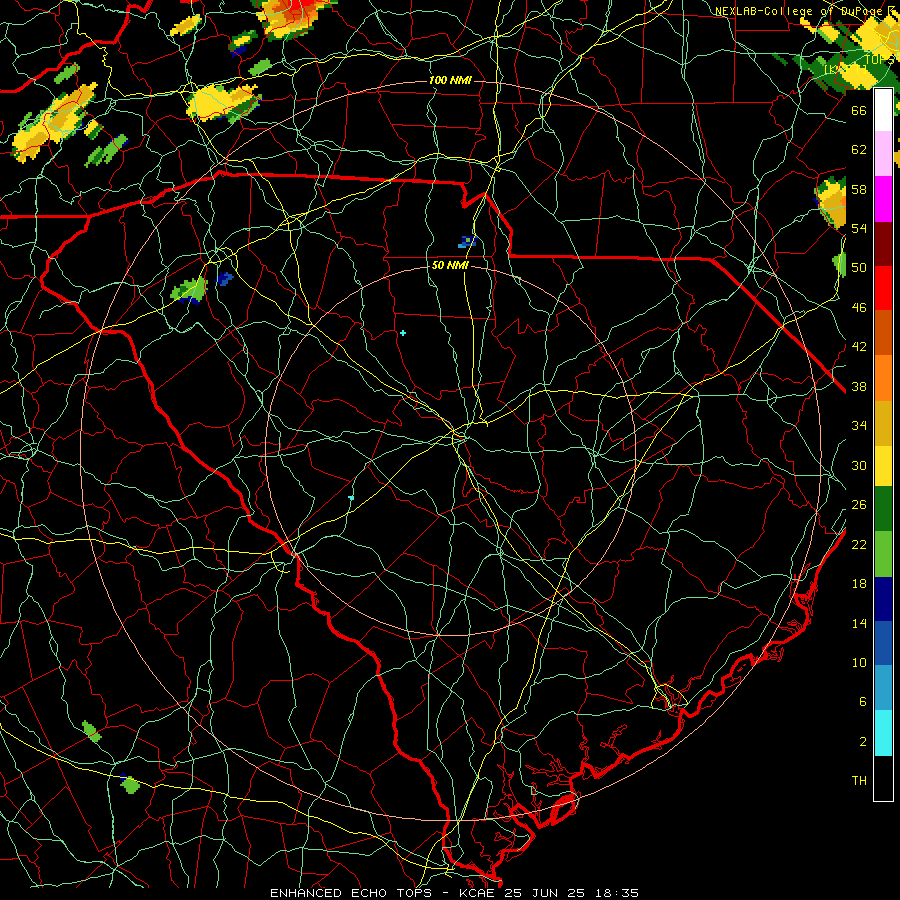Click the white swatch in the legend

pos(883,110)
